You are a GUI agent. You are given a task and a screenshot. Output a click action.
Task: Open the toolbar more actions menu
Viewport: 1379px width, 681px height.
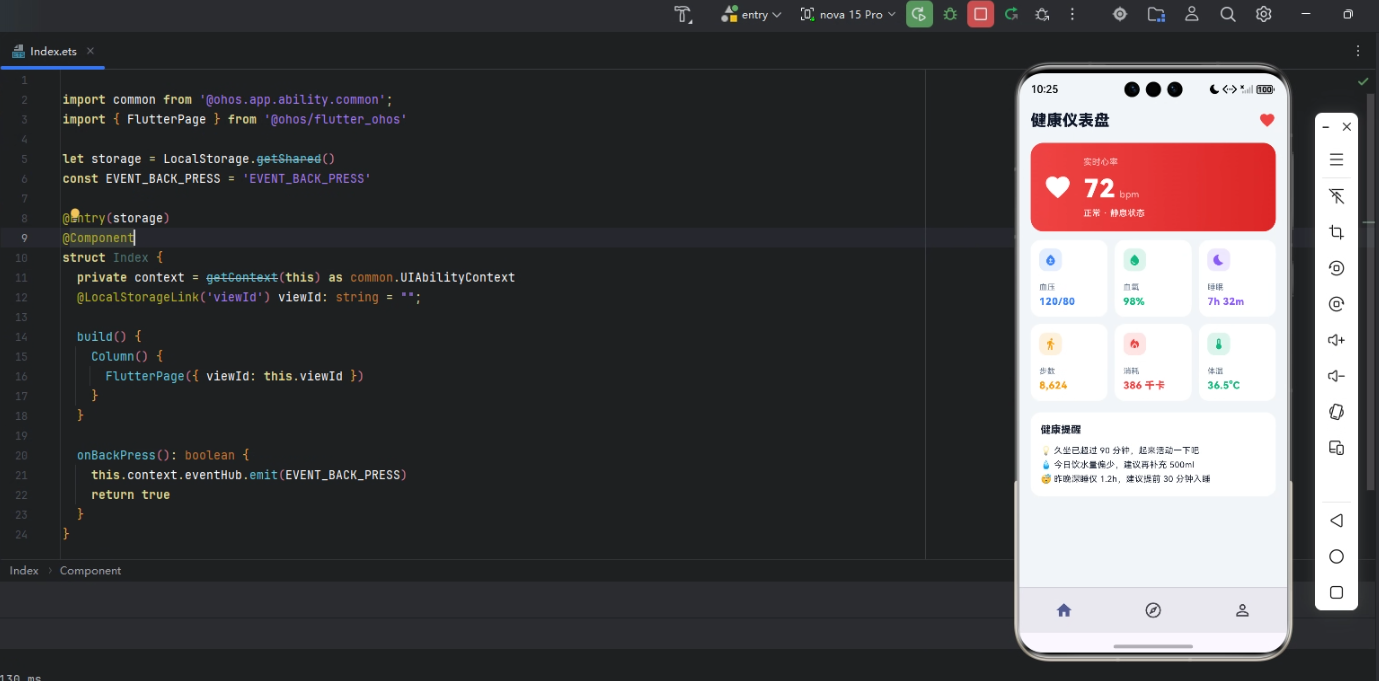[1073, 14]
